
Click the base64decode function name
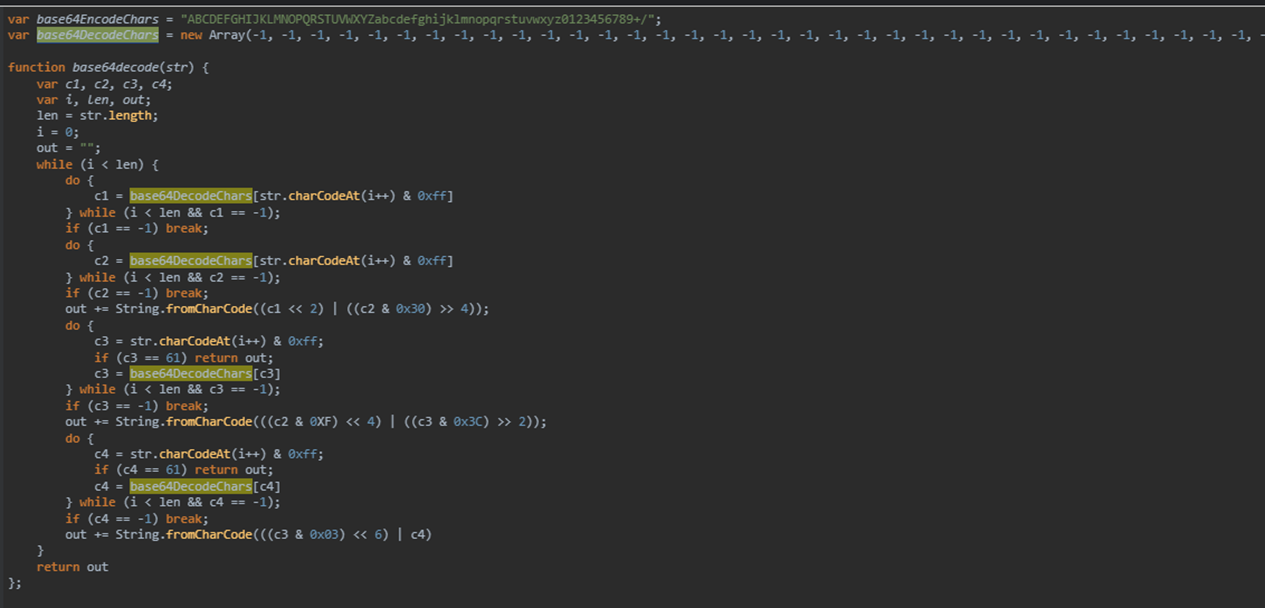(118, 68)
